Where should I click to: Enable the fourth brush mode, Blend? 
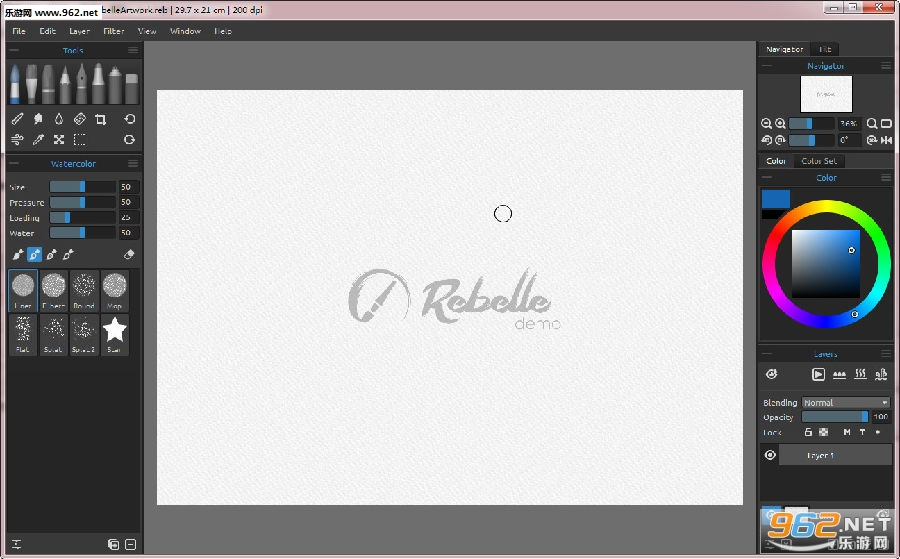coord(68,254)
